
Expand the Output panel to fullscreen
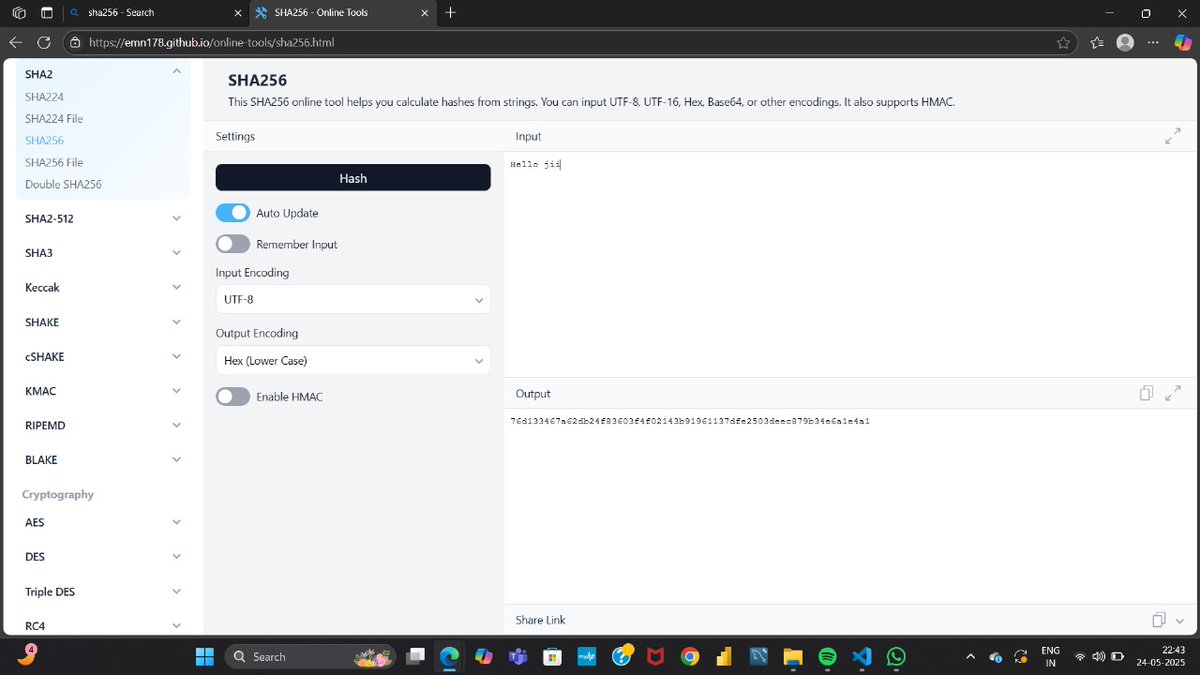[1174, 393]
